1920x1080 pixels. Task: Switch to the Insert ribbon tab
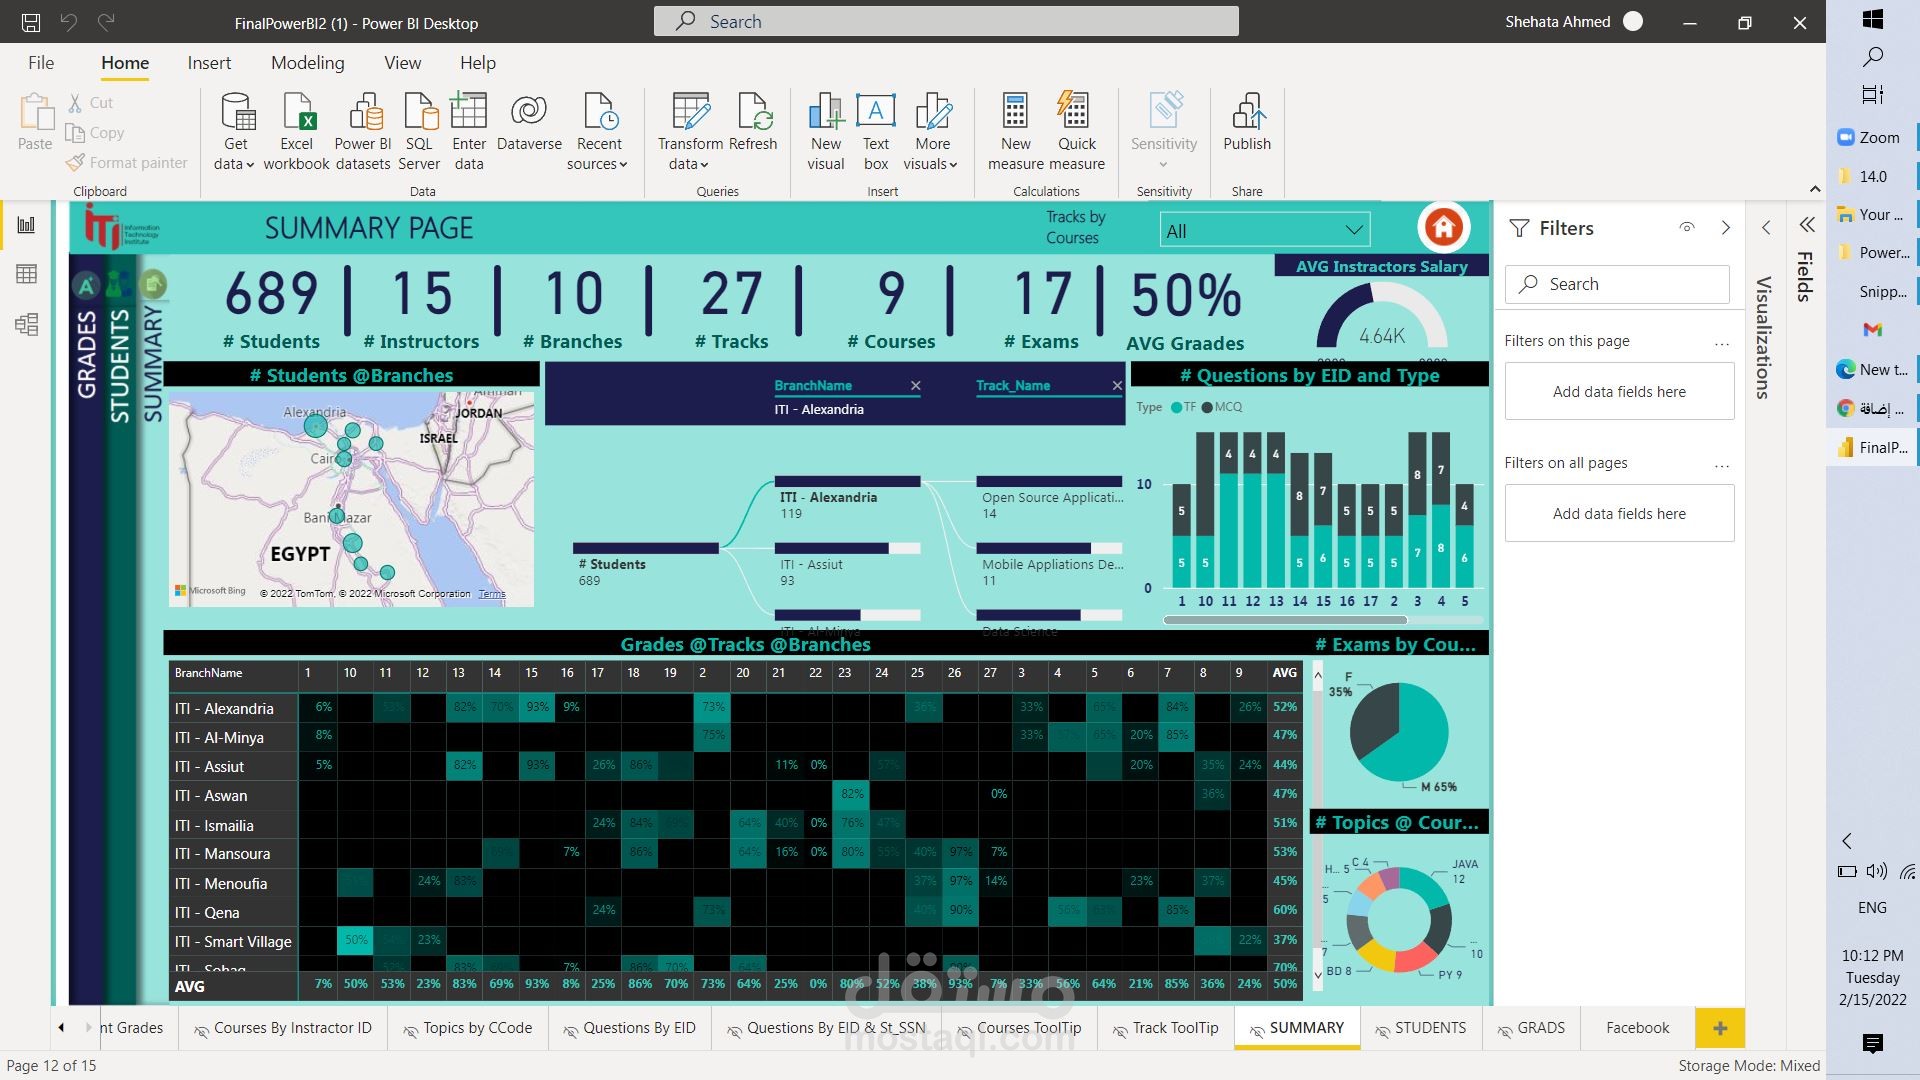click(209, 63)
